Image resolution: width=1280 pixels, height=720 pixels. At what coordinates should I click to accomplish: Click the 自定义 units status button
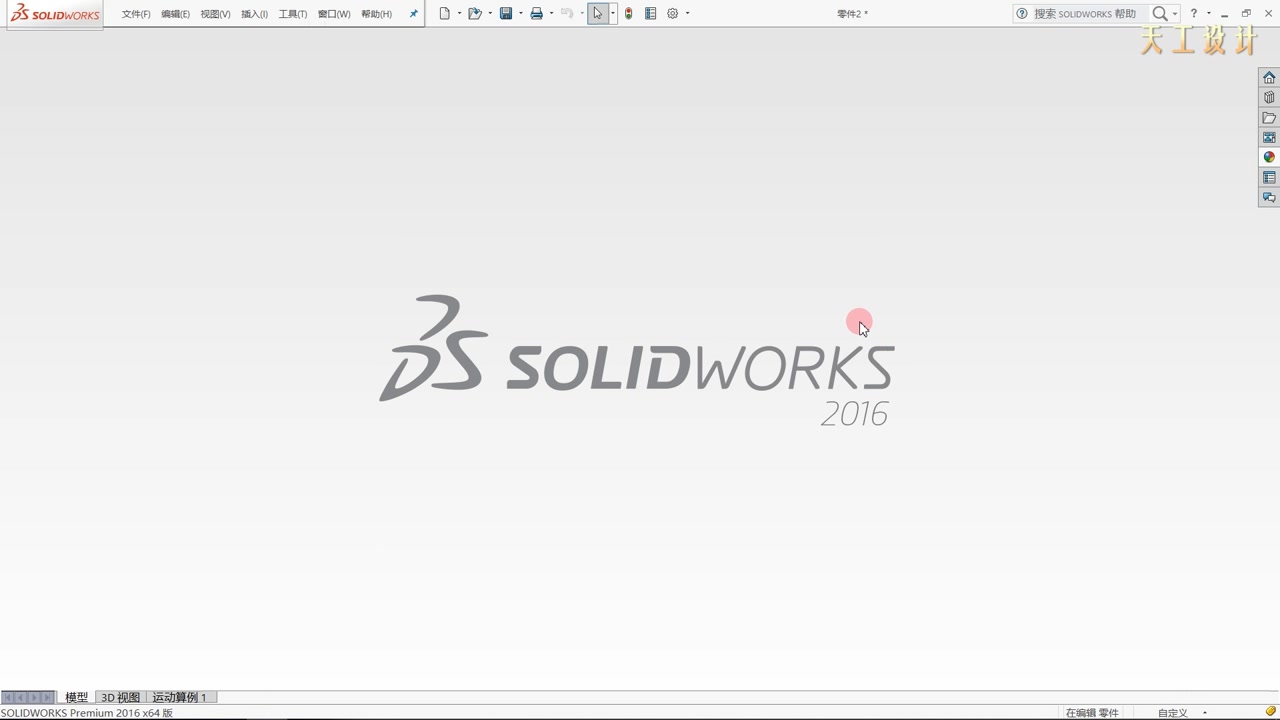point(1172,713)
